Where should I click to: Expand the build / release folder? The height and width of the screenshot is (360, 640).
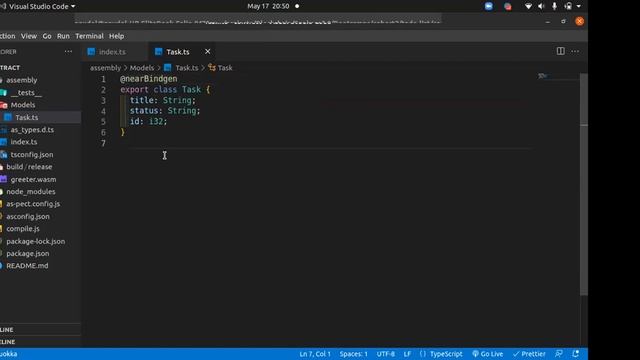tap(29, 167)
